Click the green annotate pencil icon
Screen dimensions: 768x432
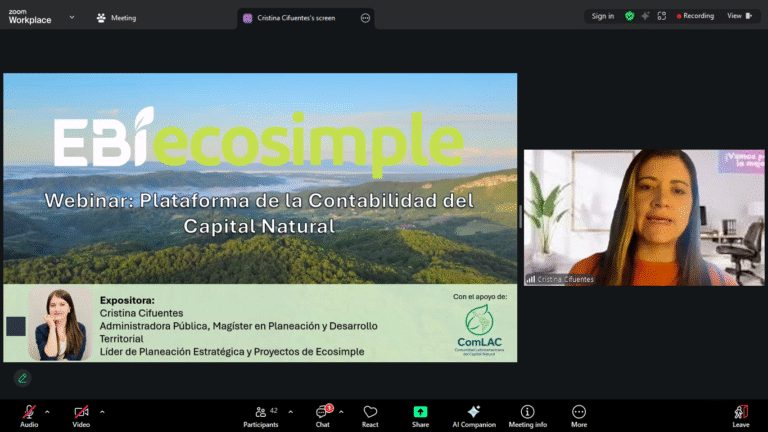(22, 377)
